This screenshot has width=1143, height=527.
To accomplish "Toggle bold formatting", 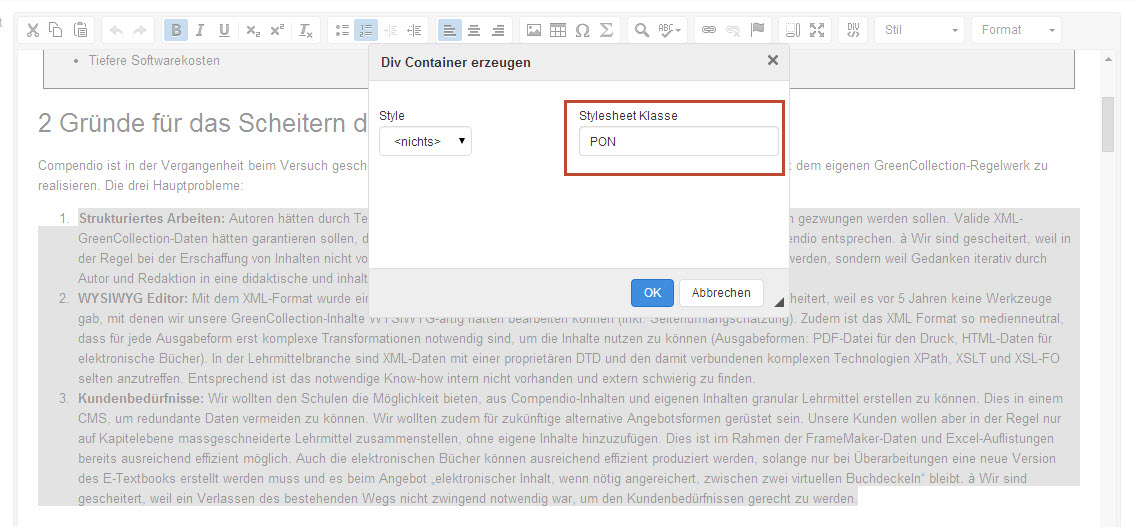I will pos(176,30).
